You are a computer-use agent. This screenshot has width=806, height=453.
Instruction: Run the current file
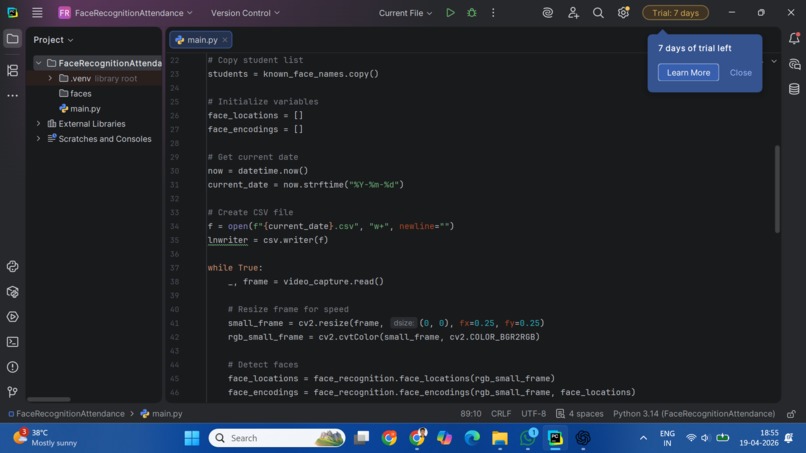tap(450, 13)
